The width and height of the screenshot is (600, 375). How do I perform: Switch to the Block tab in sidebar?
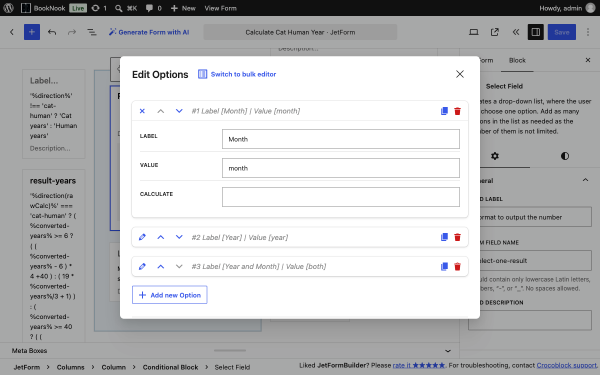click(x=517, y=60)
